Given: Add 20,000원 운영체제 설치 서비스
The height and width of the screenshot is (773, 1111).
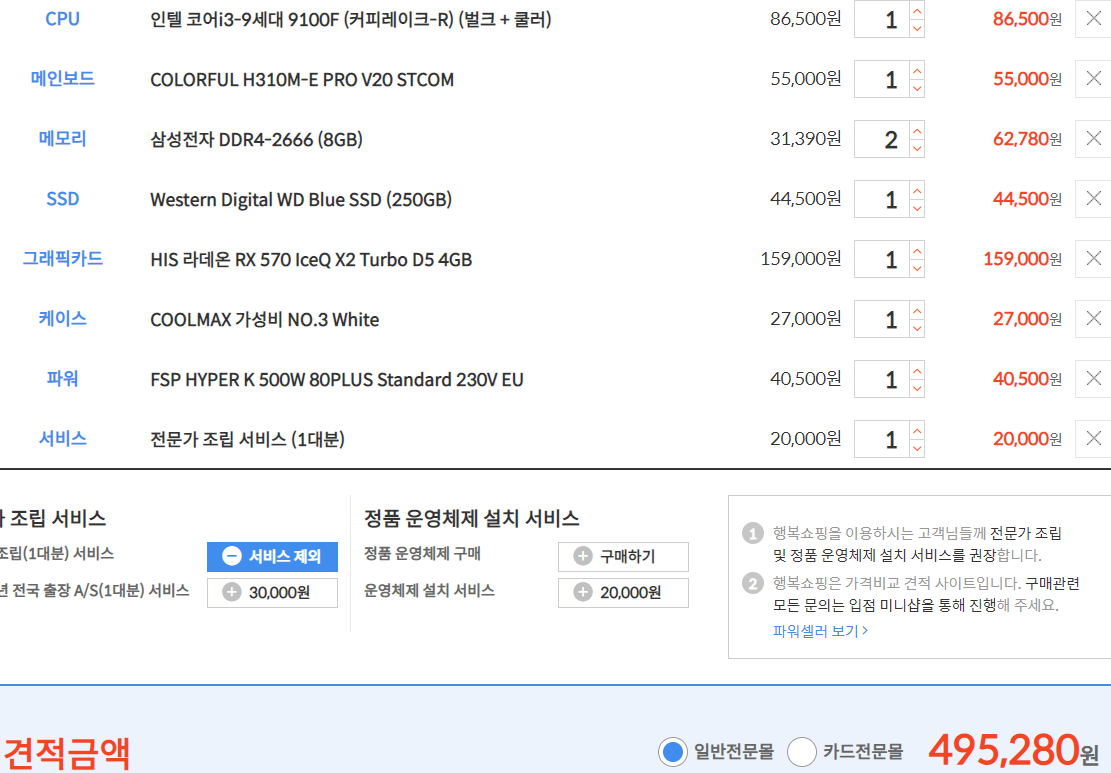Looking at the screenshot, I should tap(623, 592).
